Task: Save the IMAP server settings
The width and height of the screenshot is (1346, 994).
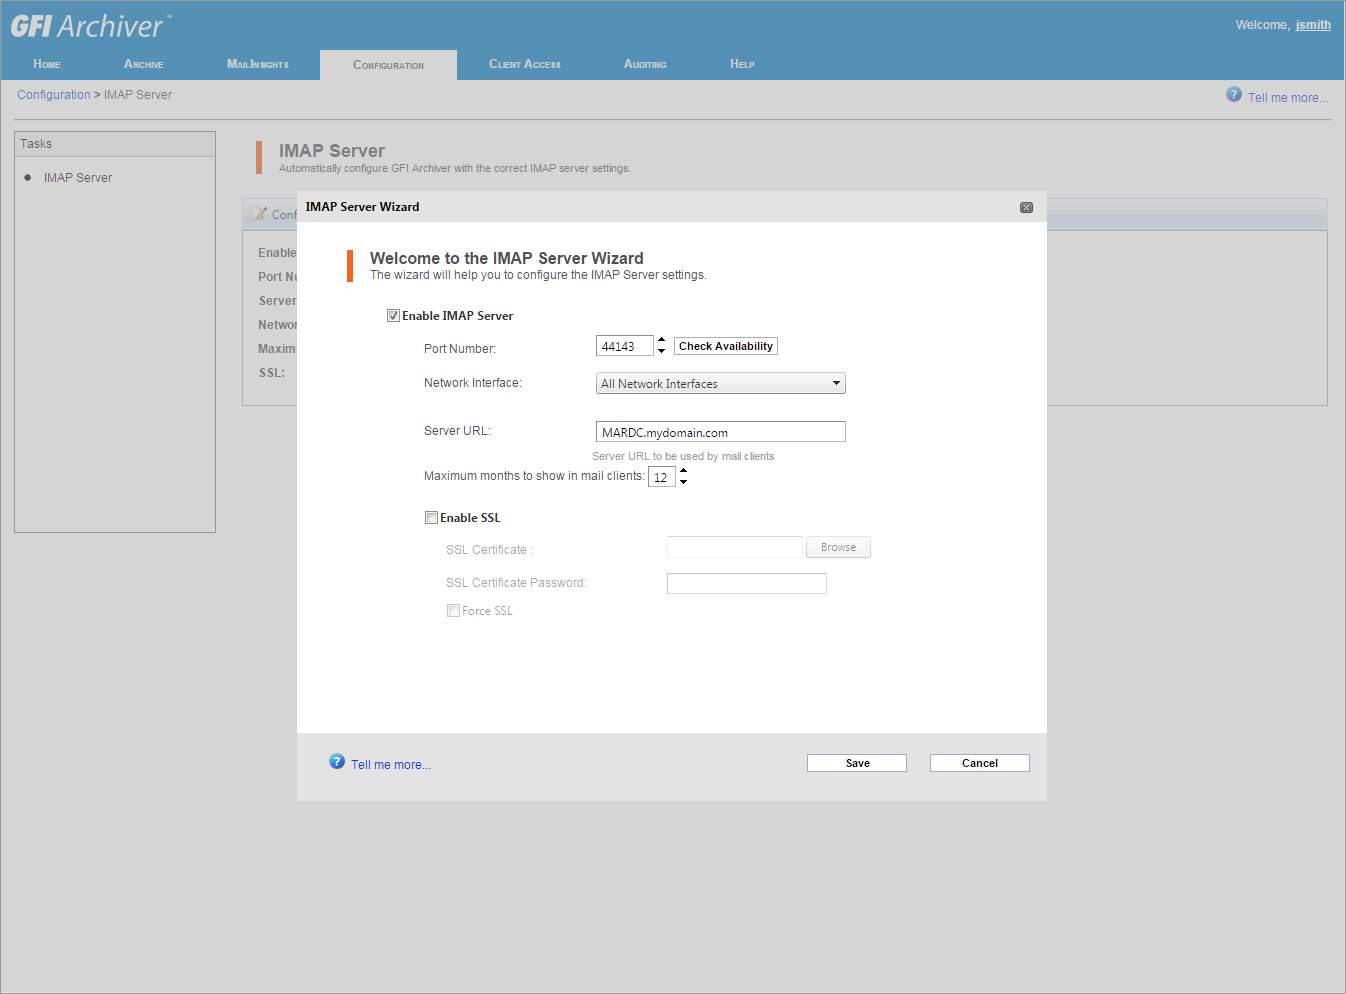Action: [x=857, y=763]
